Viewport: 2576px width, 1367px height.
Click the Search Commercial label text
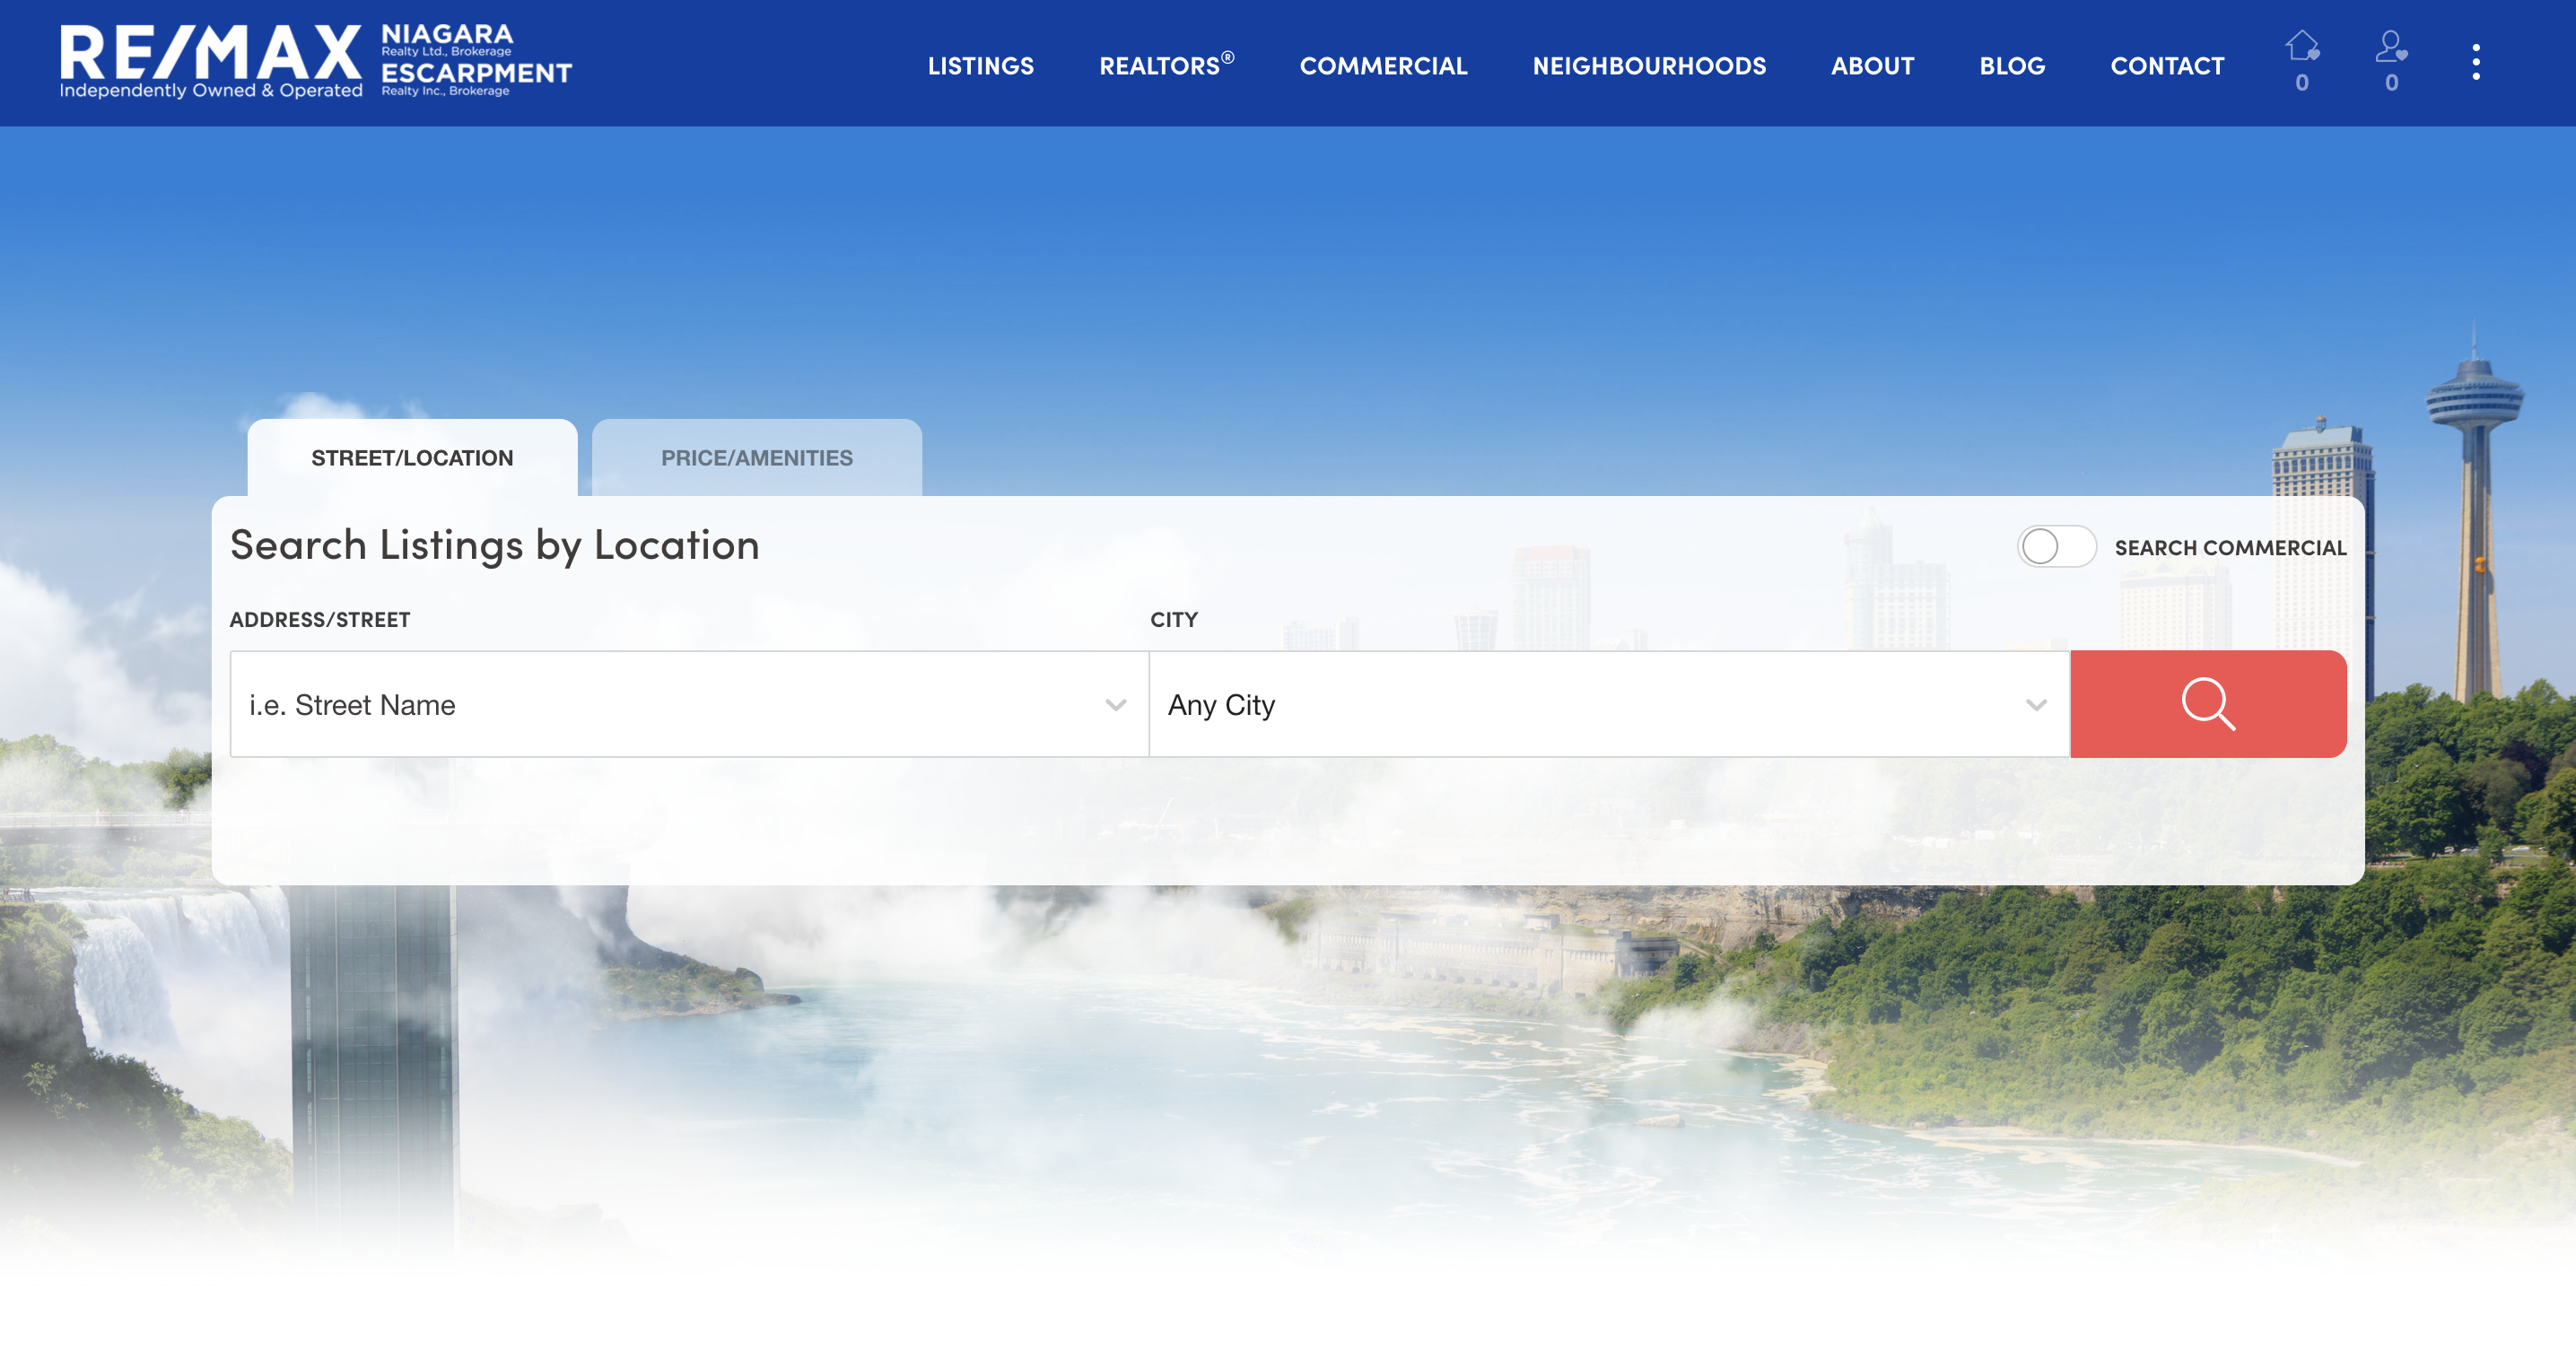point(2230,548)
